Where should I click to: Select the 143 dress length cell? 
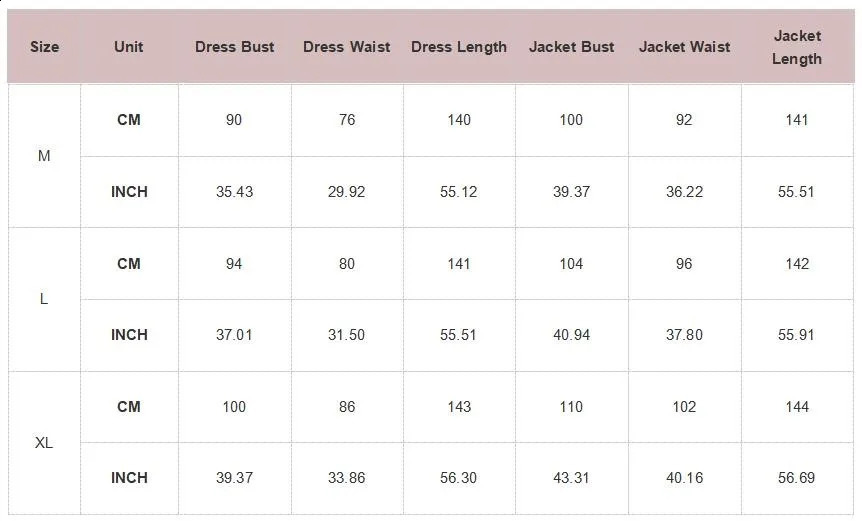click(459, 407)
